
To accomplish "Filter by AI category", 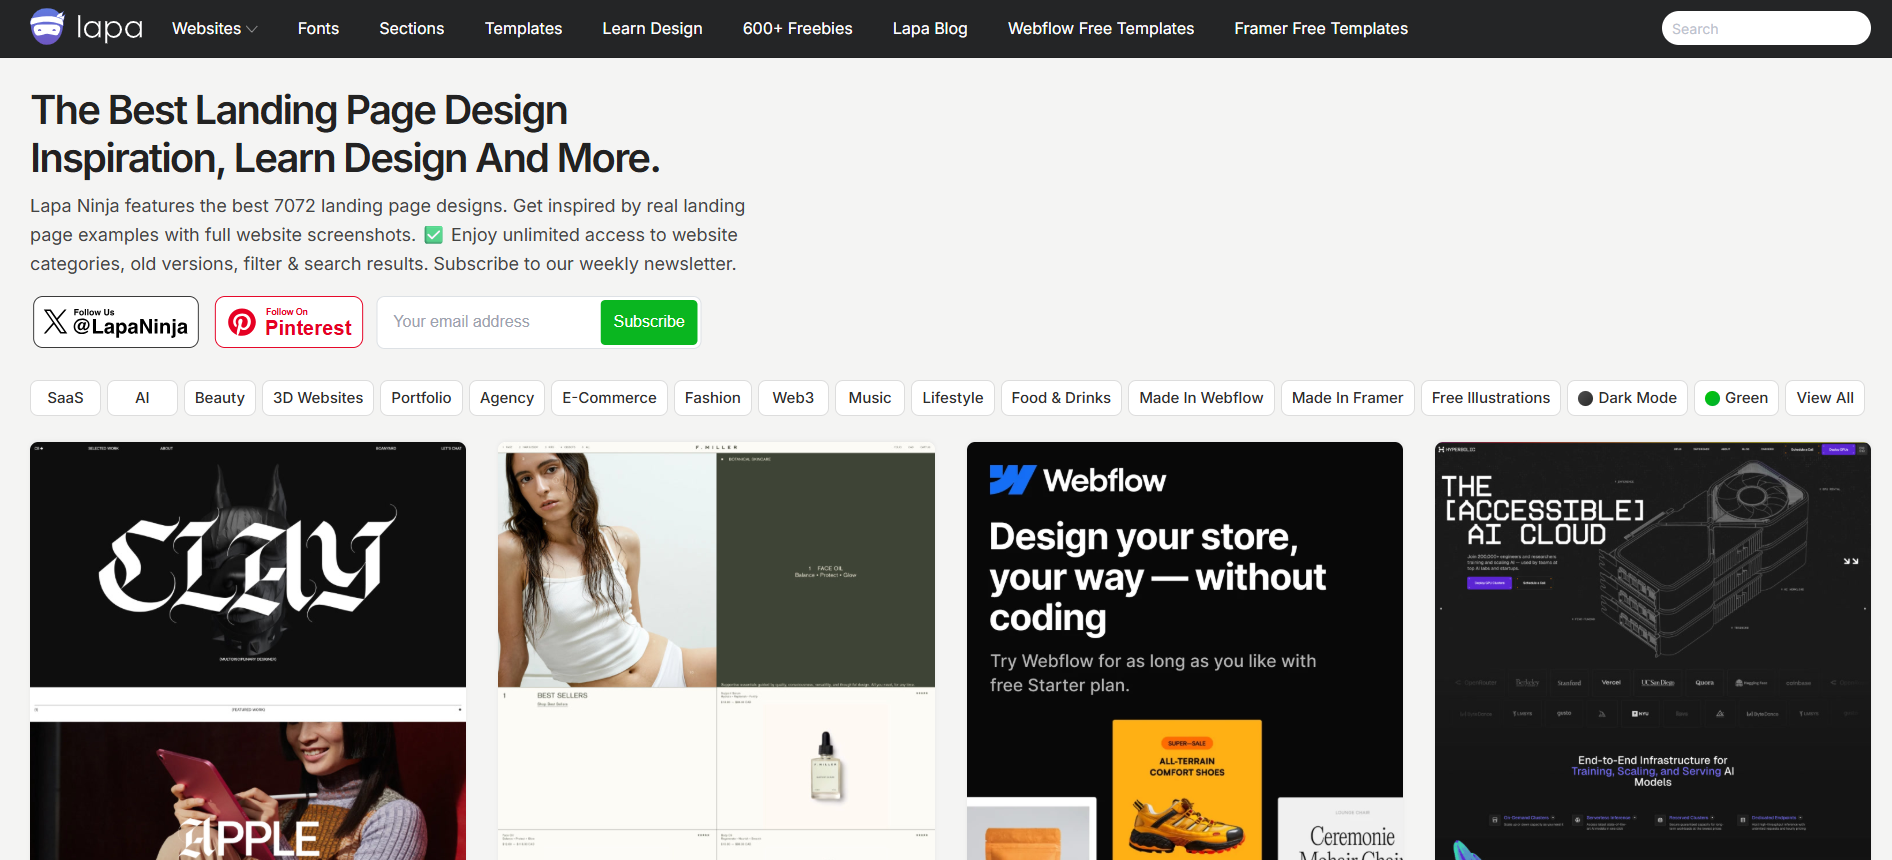I will click(142, 398).
